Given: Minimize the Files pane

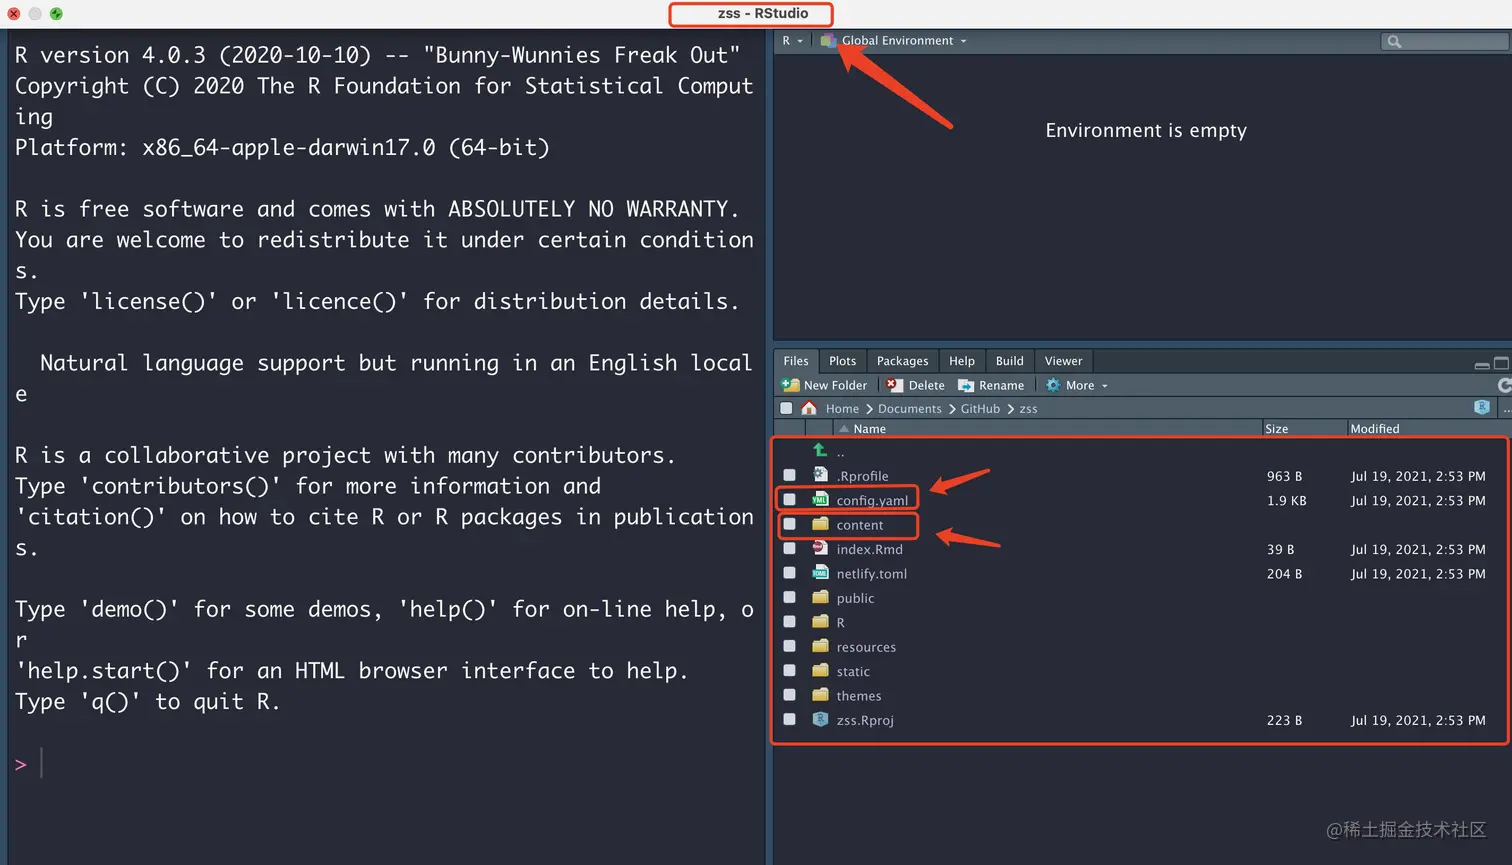Looking at the screenshot, I should [x=1481, y=364].
